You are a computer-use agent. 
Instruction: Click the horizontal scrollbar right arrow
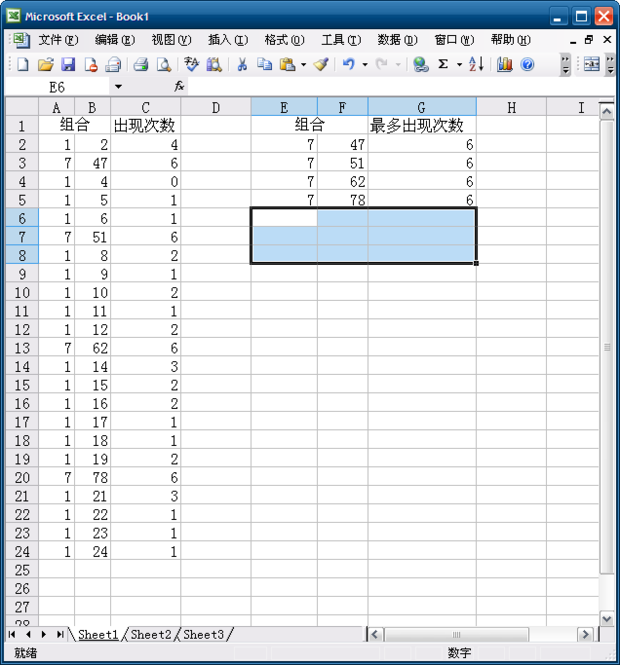585,634
